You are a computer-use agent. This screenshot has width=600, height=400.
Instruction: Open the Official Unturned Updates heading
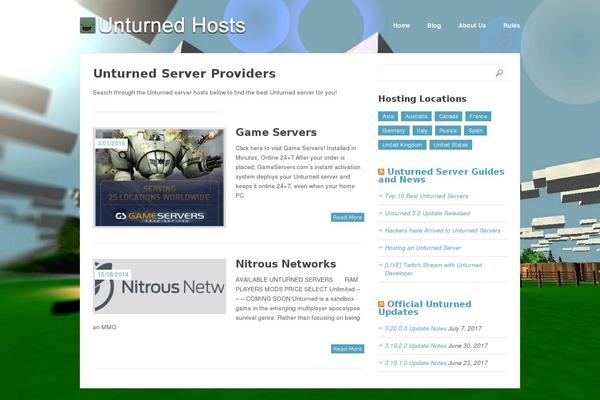click(425, 308)
